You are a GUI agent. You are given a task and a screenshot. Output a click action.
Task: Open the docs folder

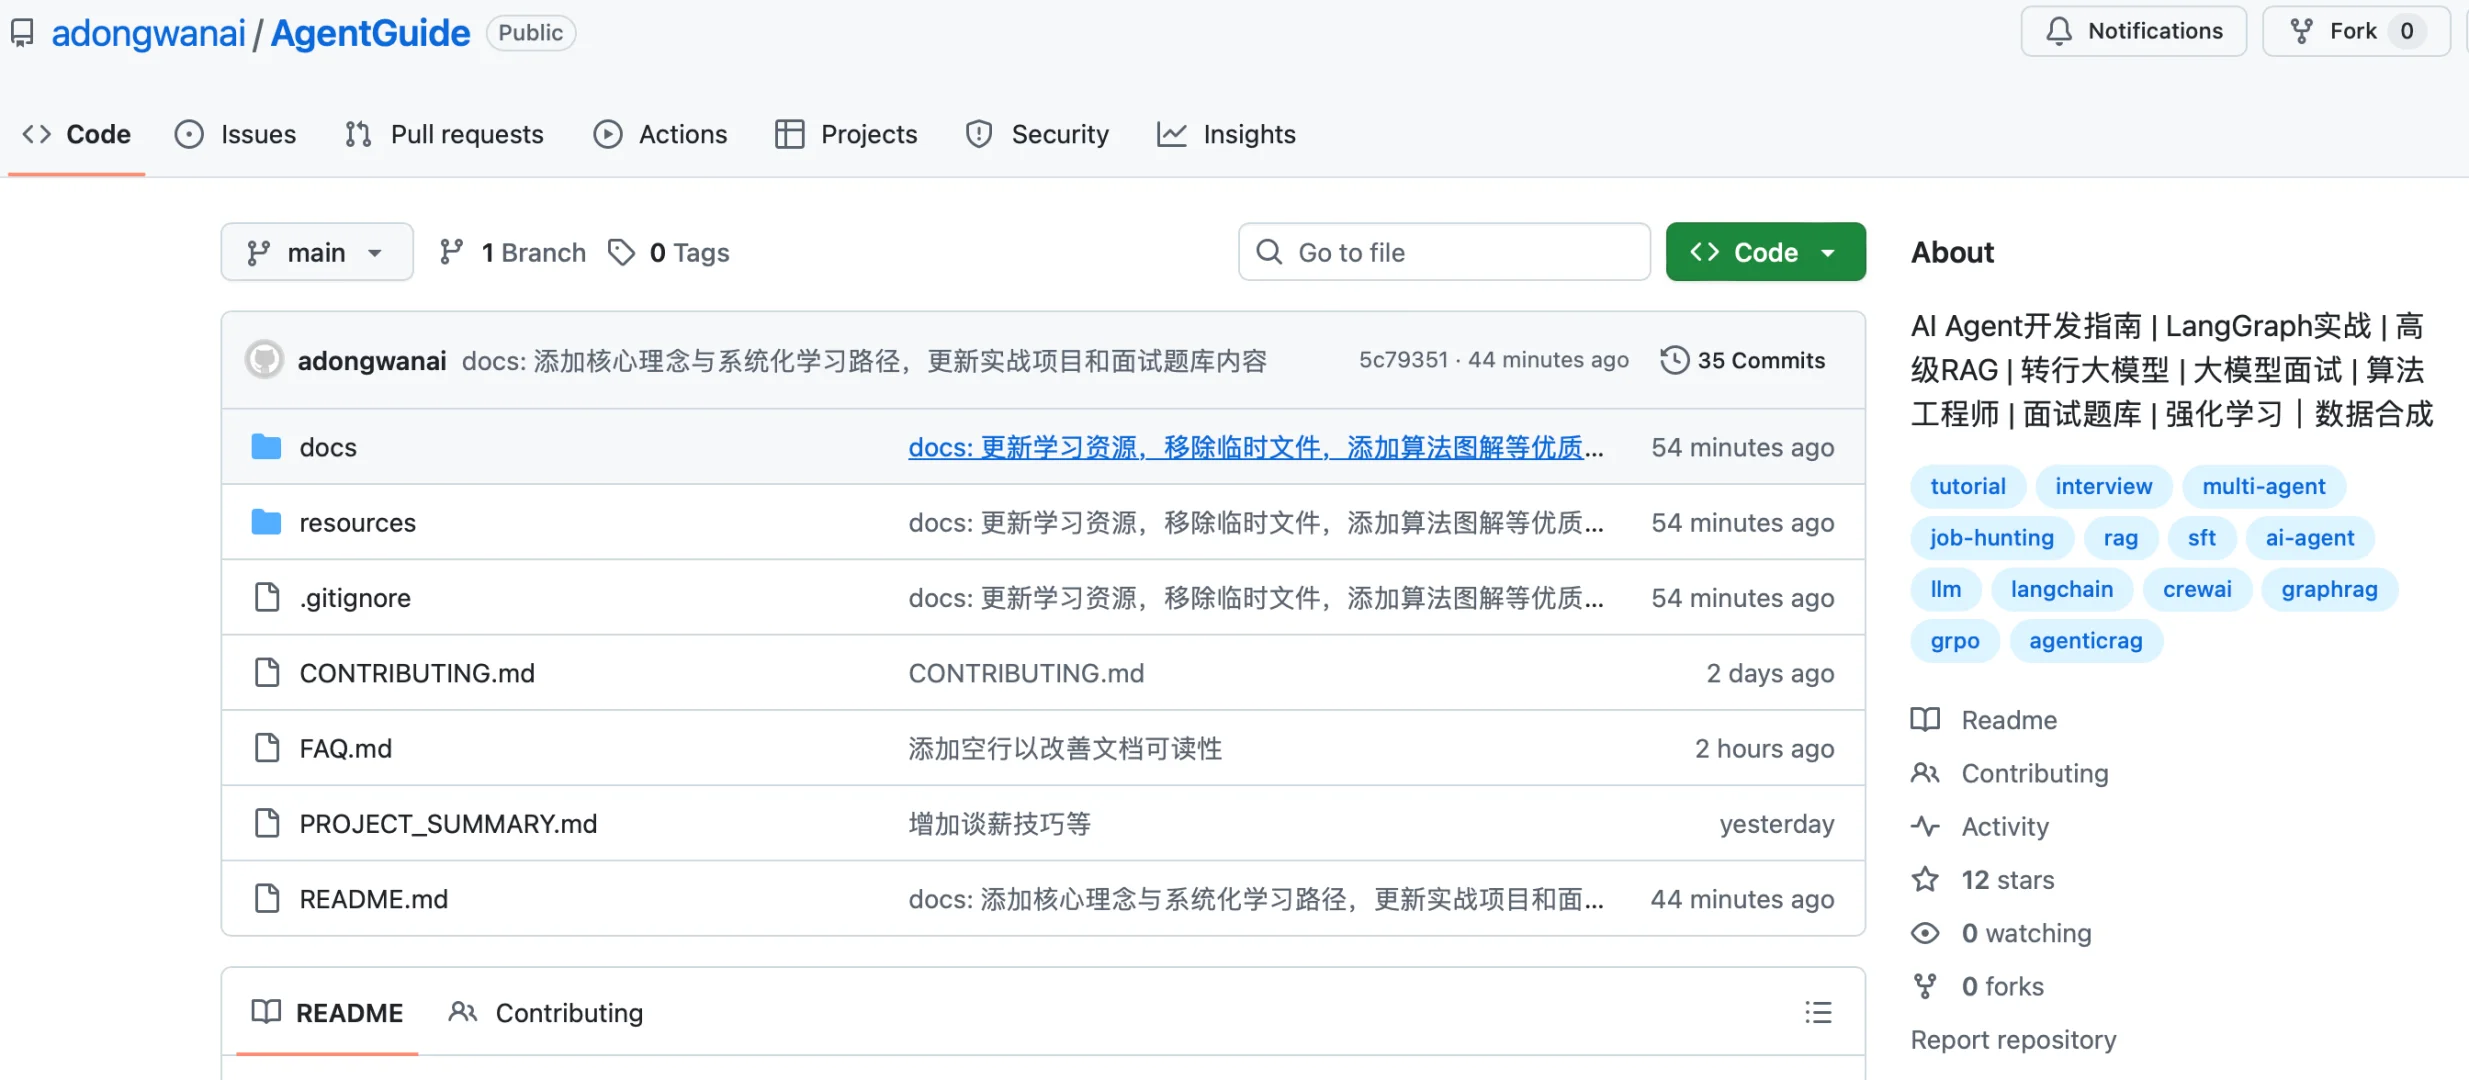pos(328,447)
